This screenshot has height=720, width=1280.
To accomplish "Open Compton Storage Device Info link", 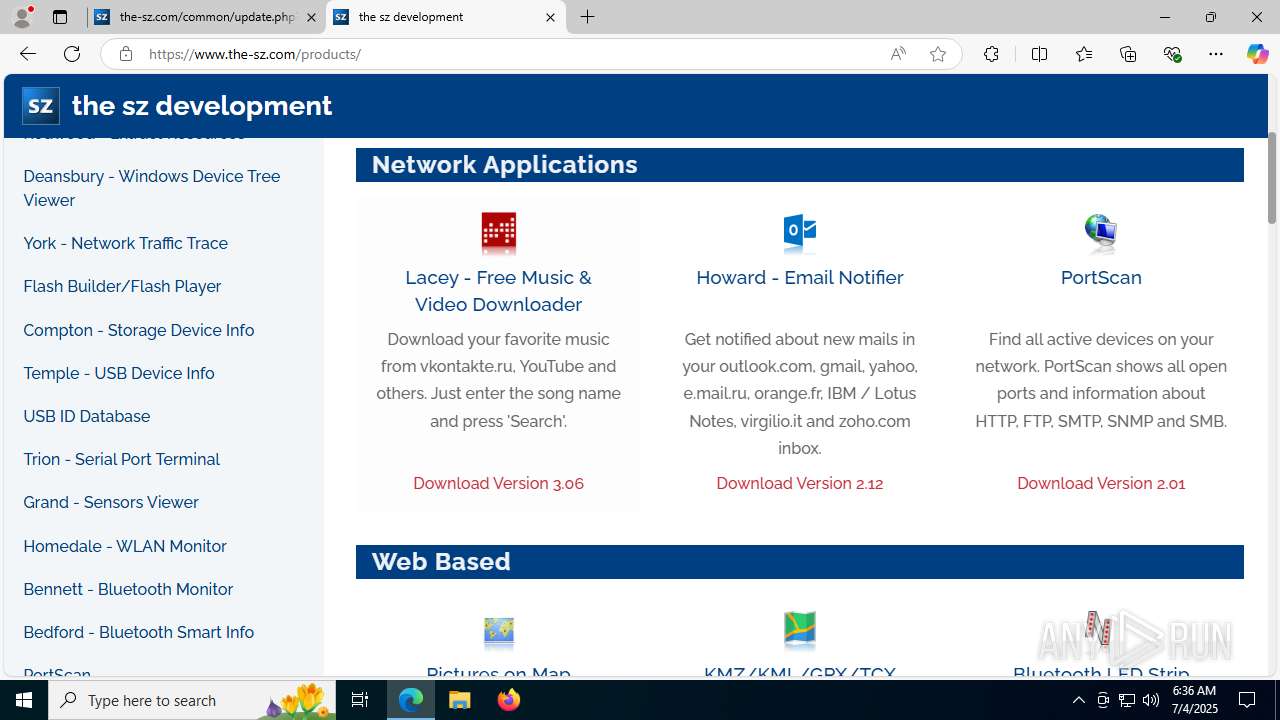I will pos(138,330).
